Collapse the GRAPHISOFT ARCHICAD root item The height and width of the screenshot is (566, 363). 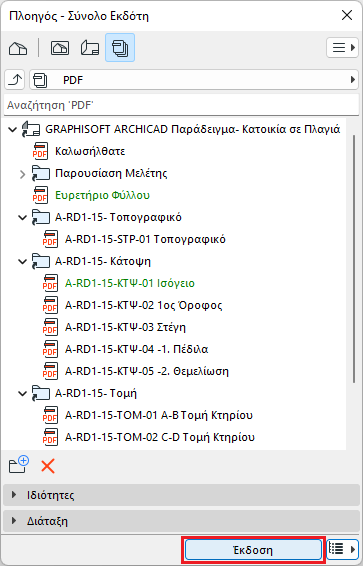pos(13,129)
